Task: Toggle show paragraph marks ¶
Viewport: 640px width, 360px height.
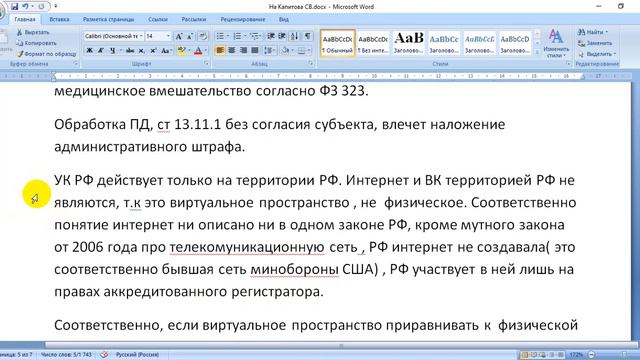Action: 307,36
